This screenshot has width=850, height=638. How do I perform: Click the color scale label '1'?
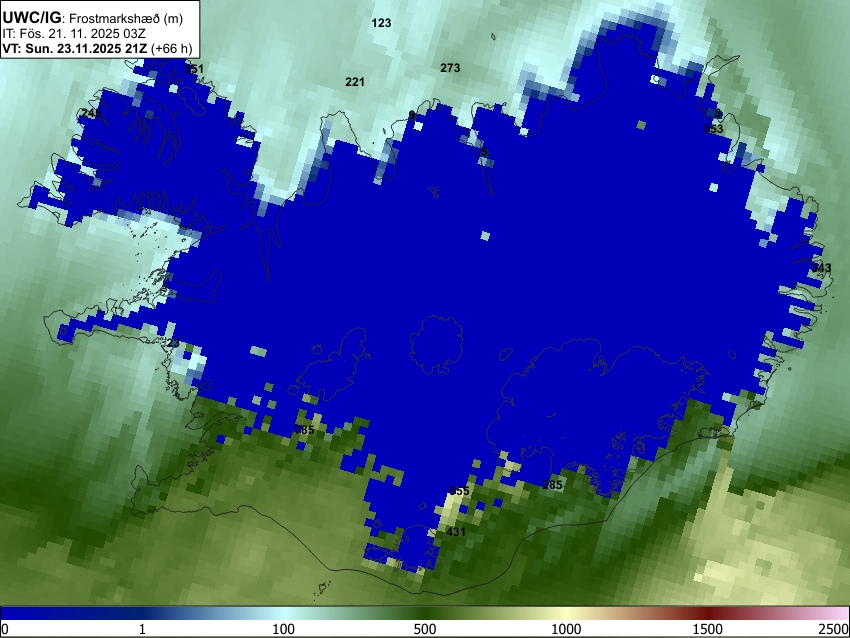(x=142, y=629)
